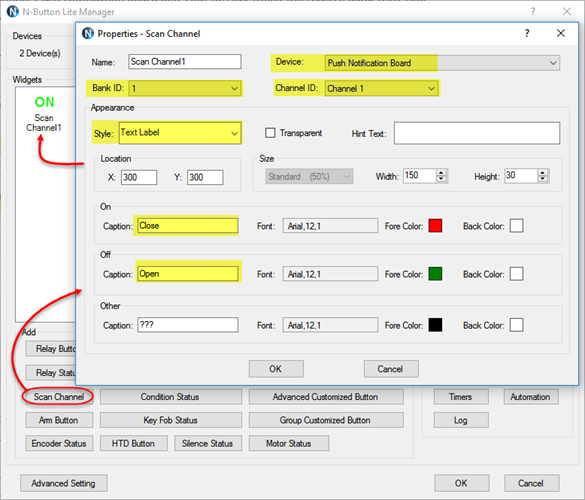Click the Relay Button add button

tap(51, 349)
